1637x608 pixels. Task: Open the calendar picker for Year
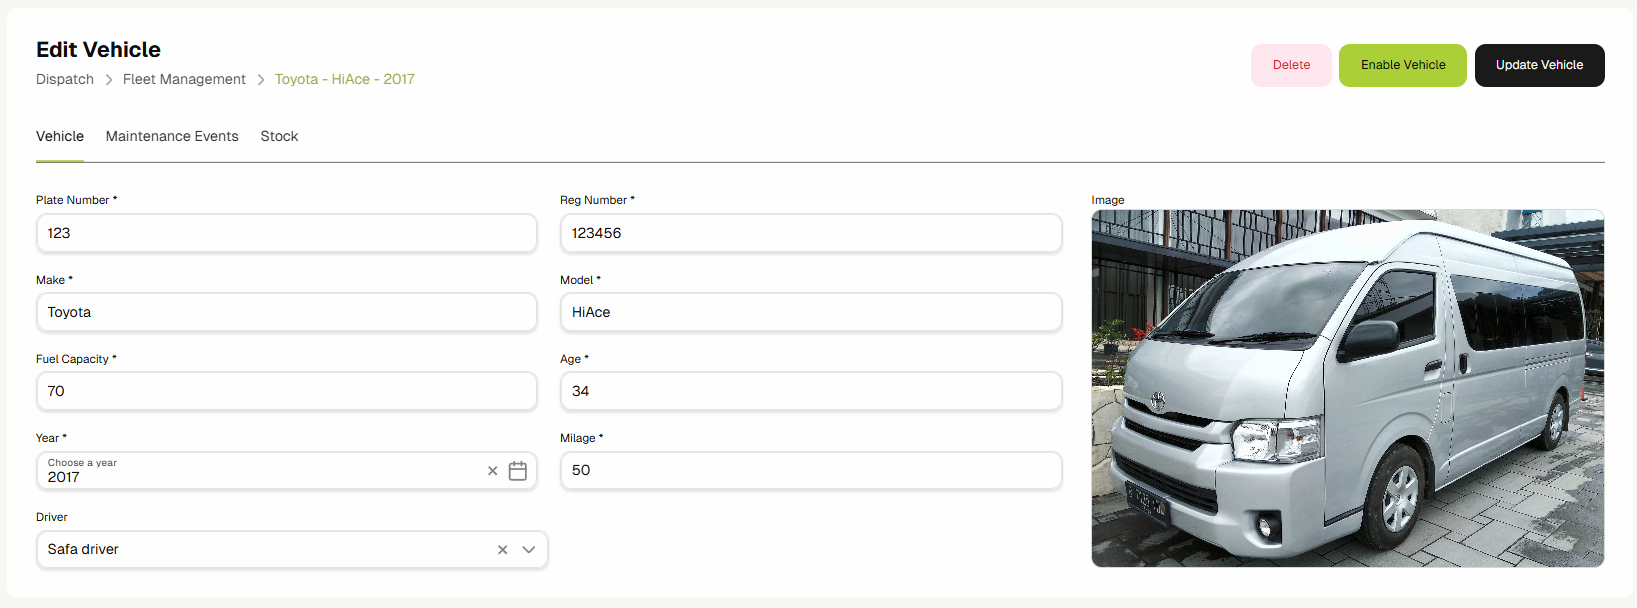pyautogui.click(x=517, y=471)
